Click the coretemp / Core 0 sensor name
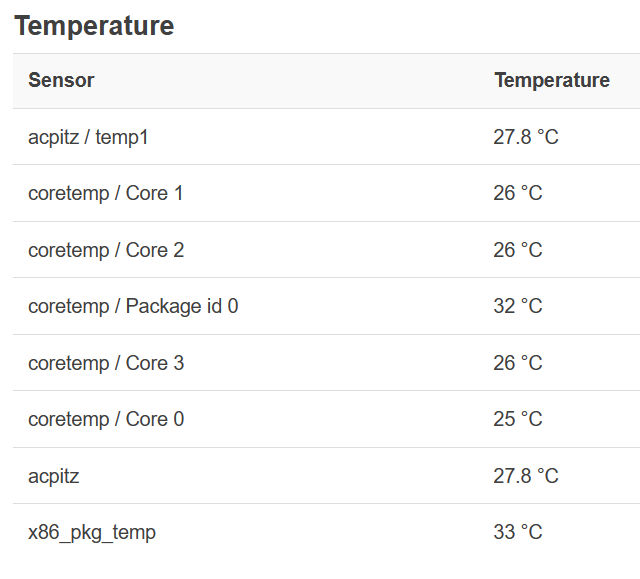 click(105, 419)
